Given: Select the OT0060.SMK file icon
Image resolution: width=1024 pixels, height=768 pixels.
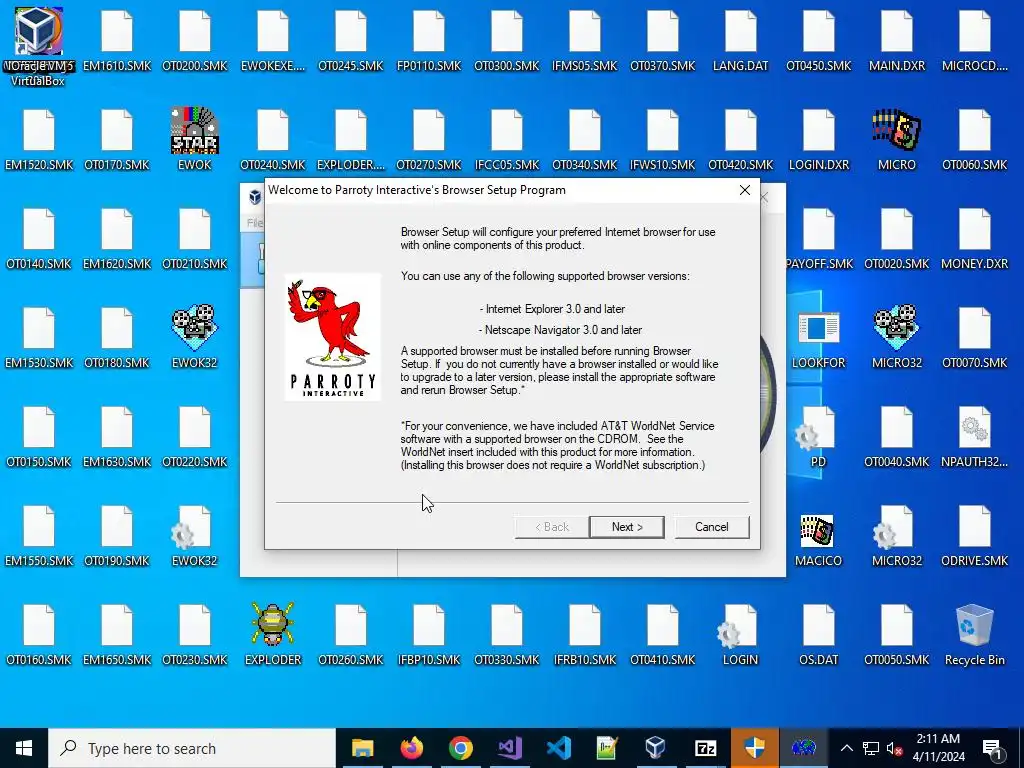Looking at the screenshot, I should pyautogui.click(x=974, y=138).
